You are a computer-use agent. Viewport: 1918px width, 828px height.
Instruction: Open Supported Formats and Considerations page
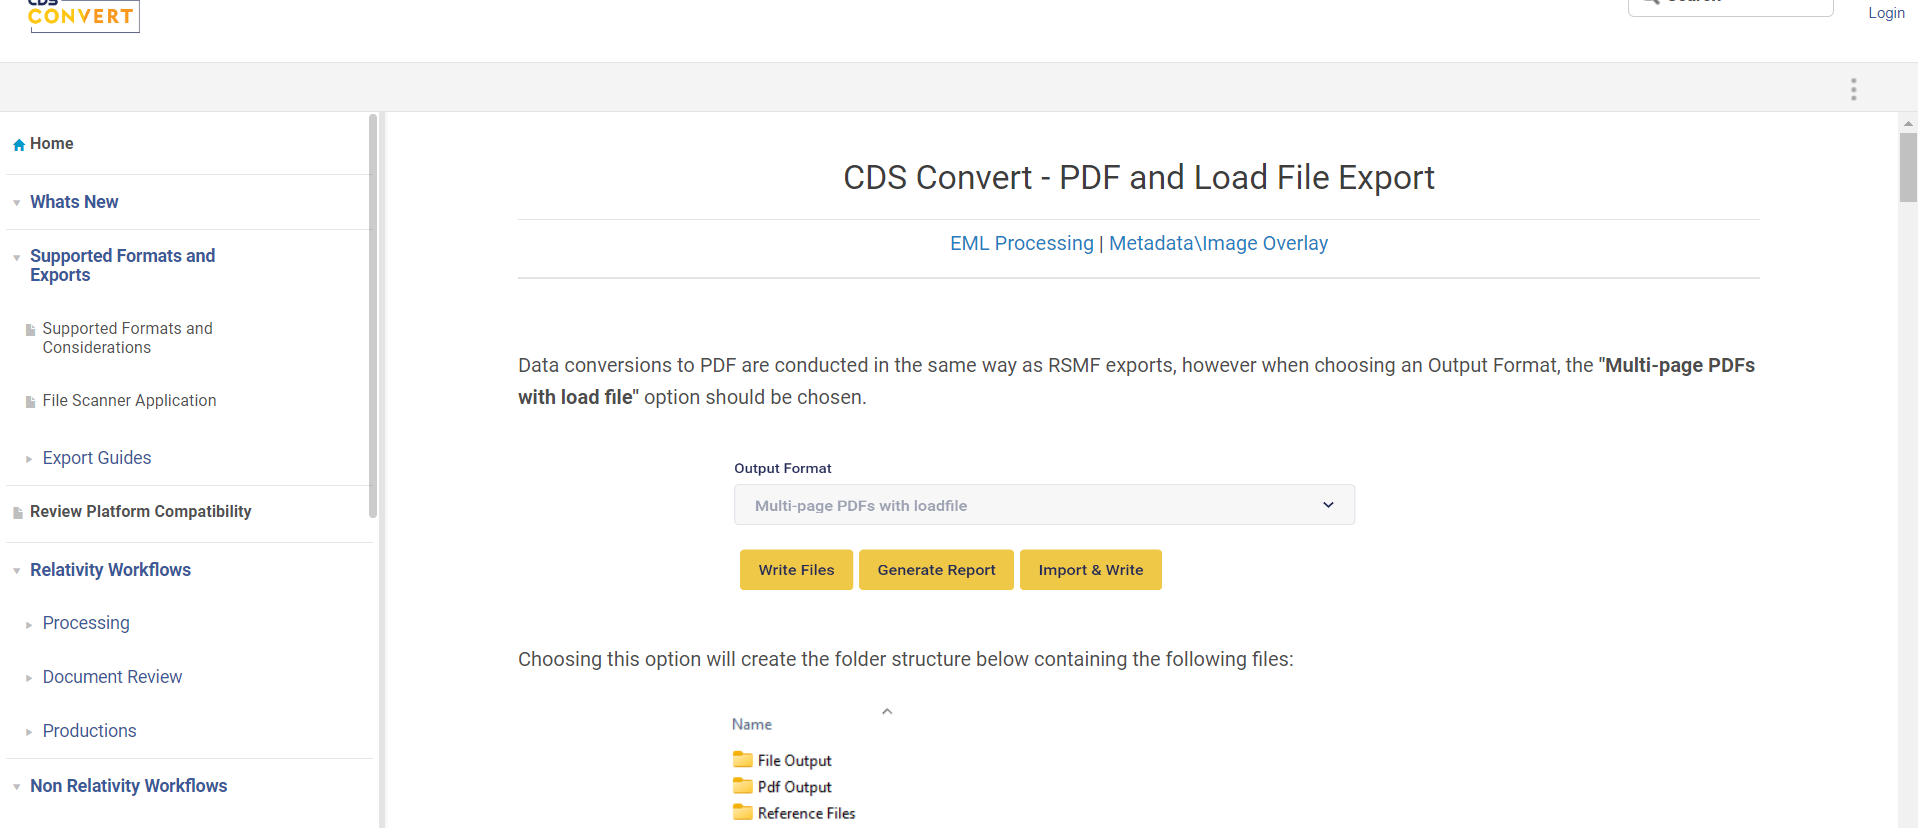point(127,338)
